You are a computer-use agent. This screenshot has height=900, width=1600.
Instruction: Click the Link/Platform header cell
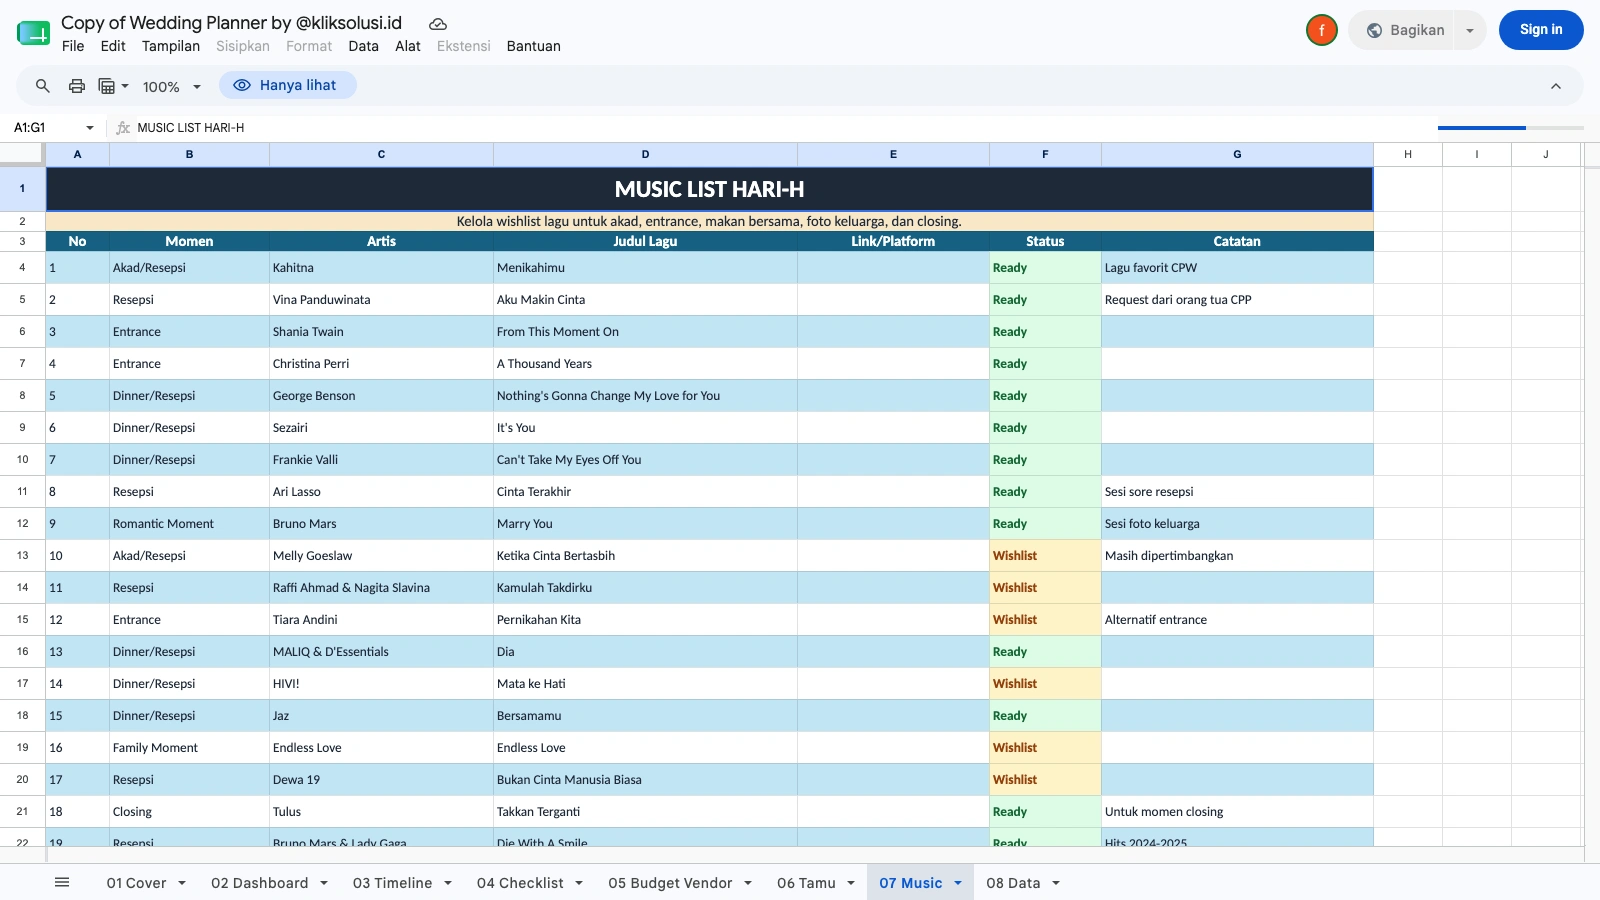coord(893,241)
